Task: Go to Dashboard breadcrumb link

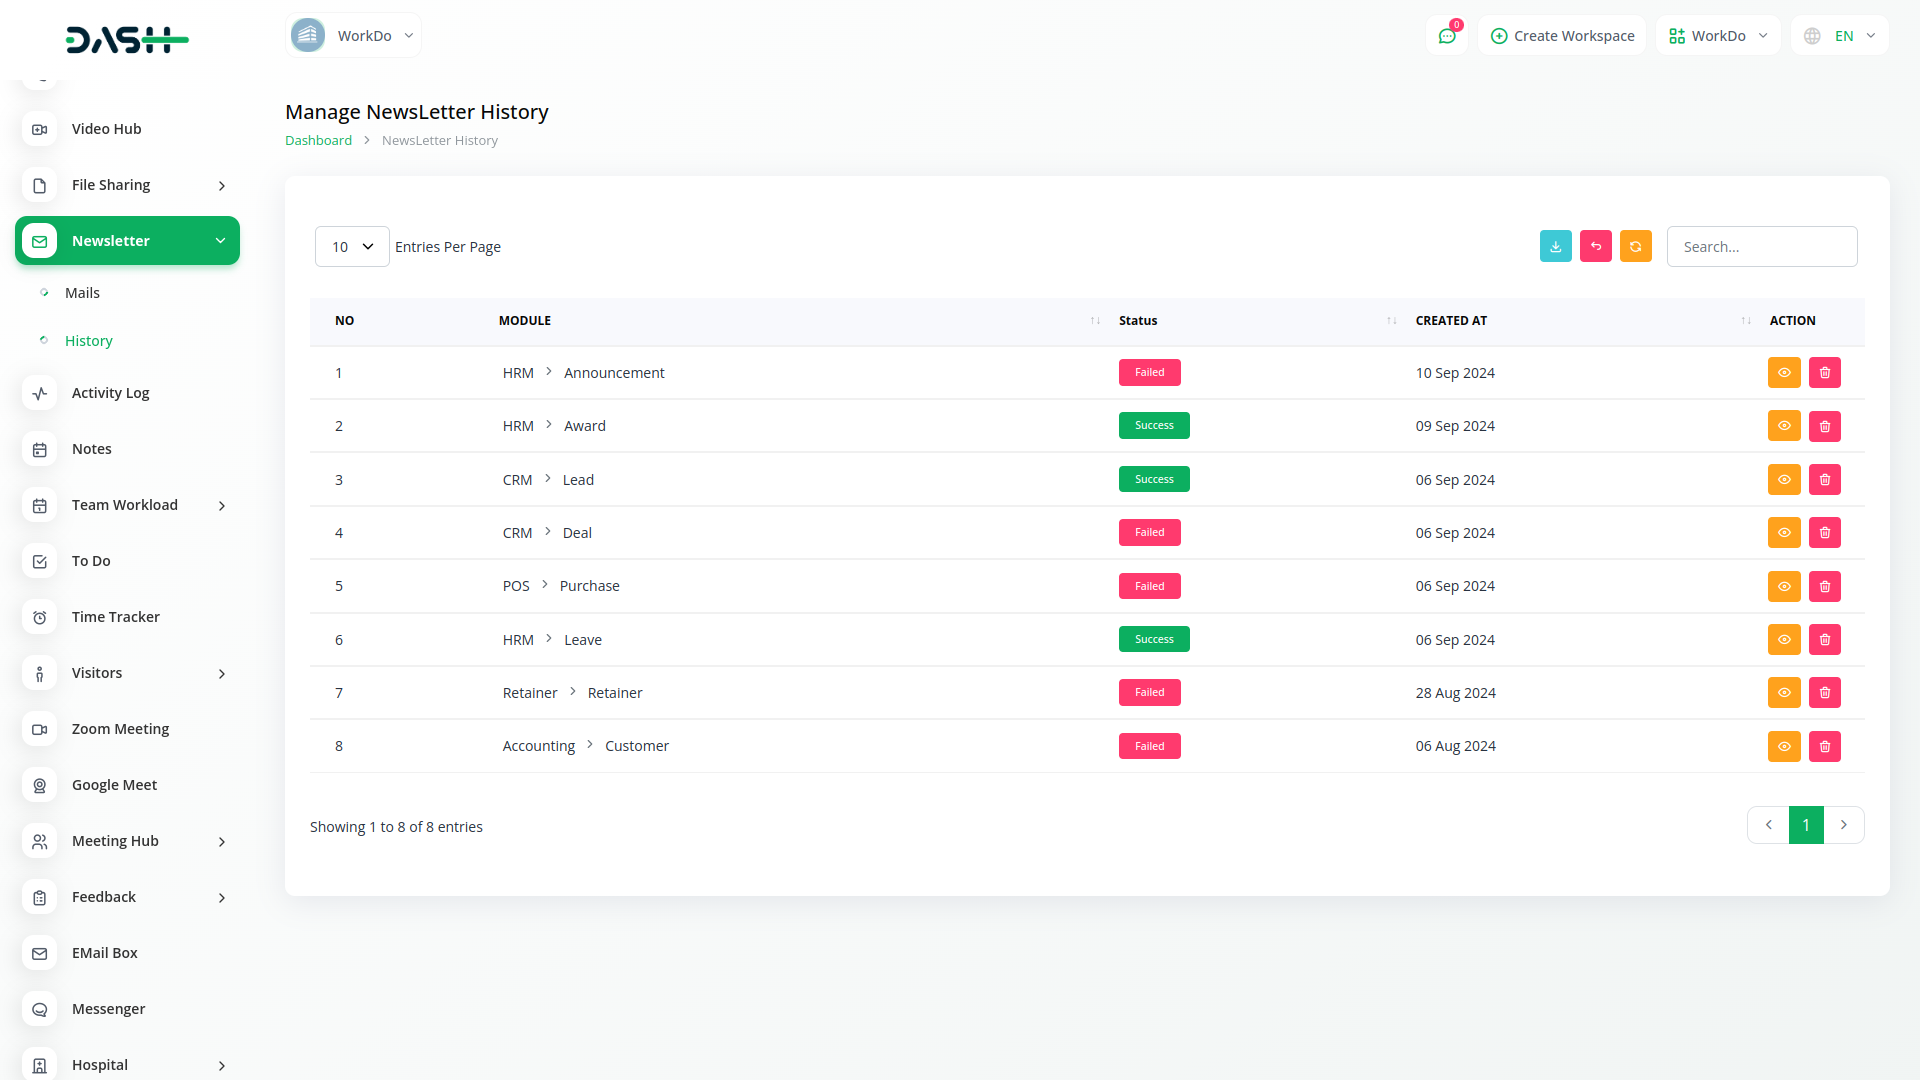Action: tap(318, 141)
